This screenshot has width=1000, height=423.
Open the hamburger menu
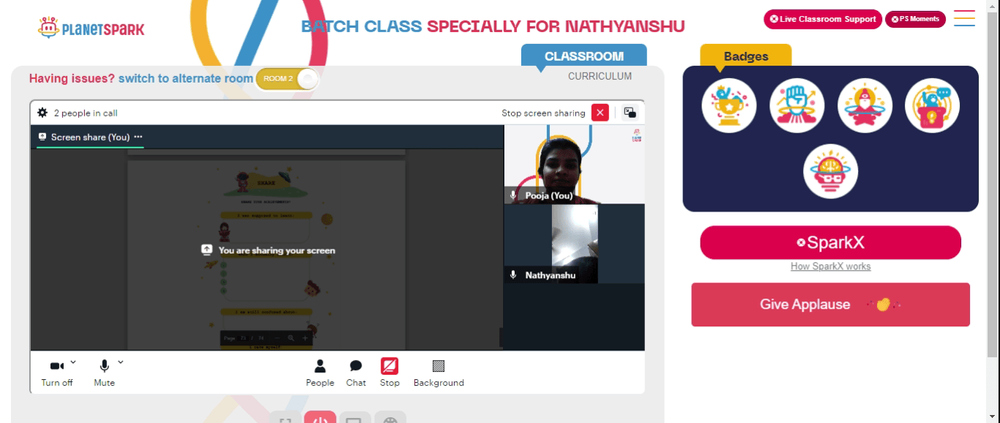pos(964,18)
